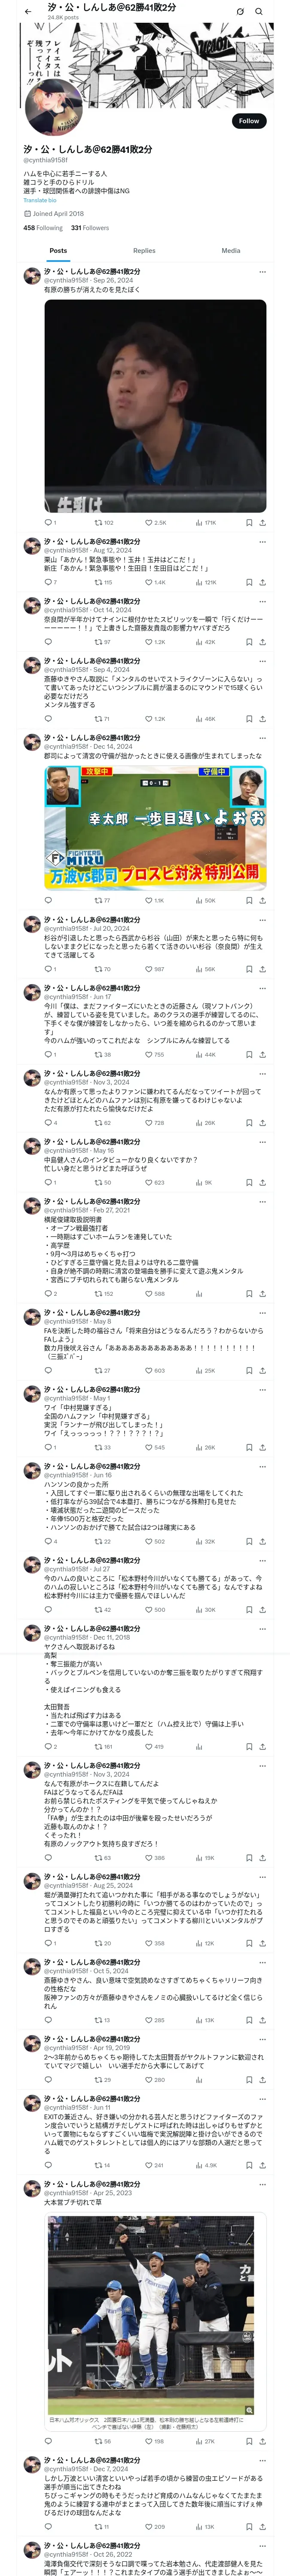Share the Feb 27, 2021 post
The image size is (290, 2576).
point(262,1293)
